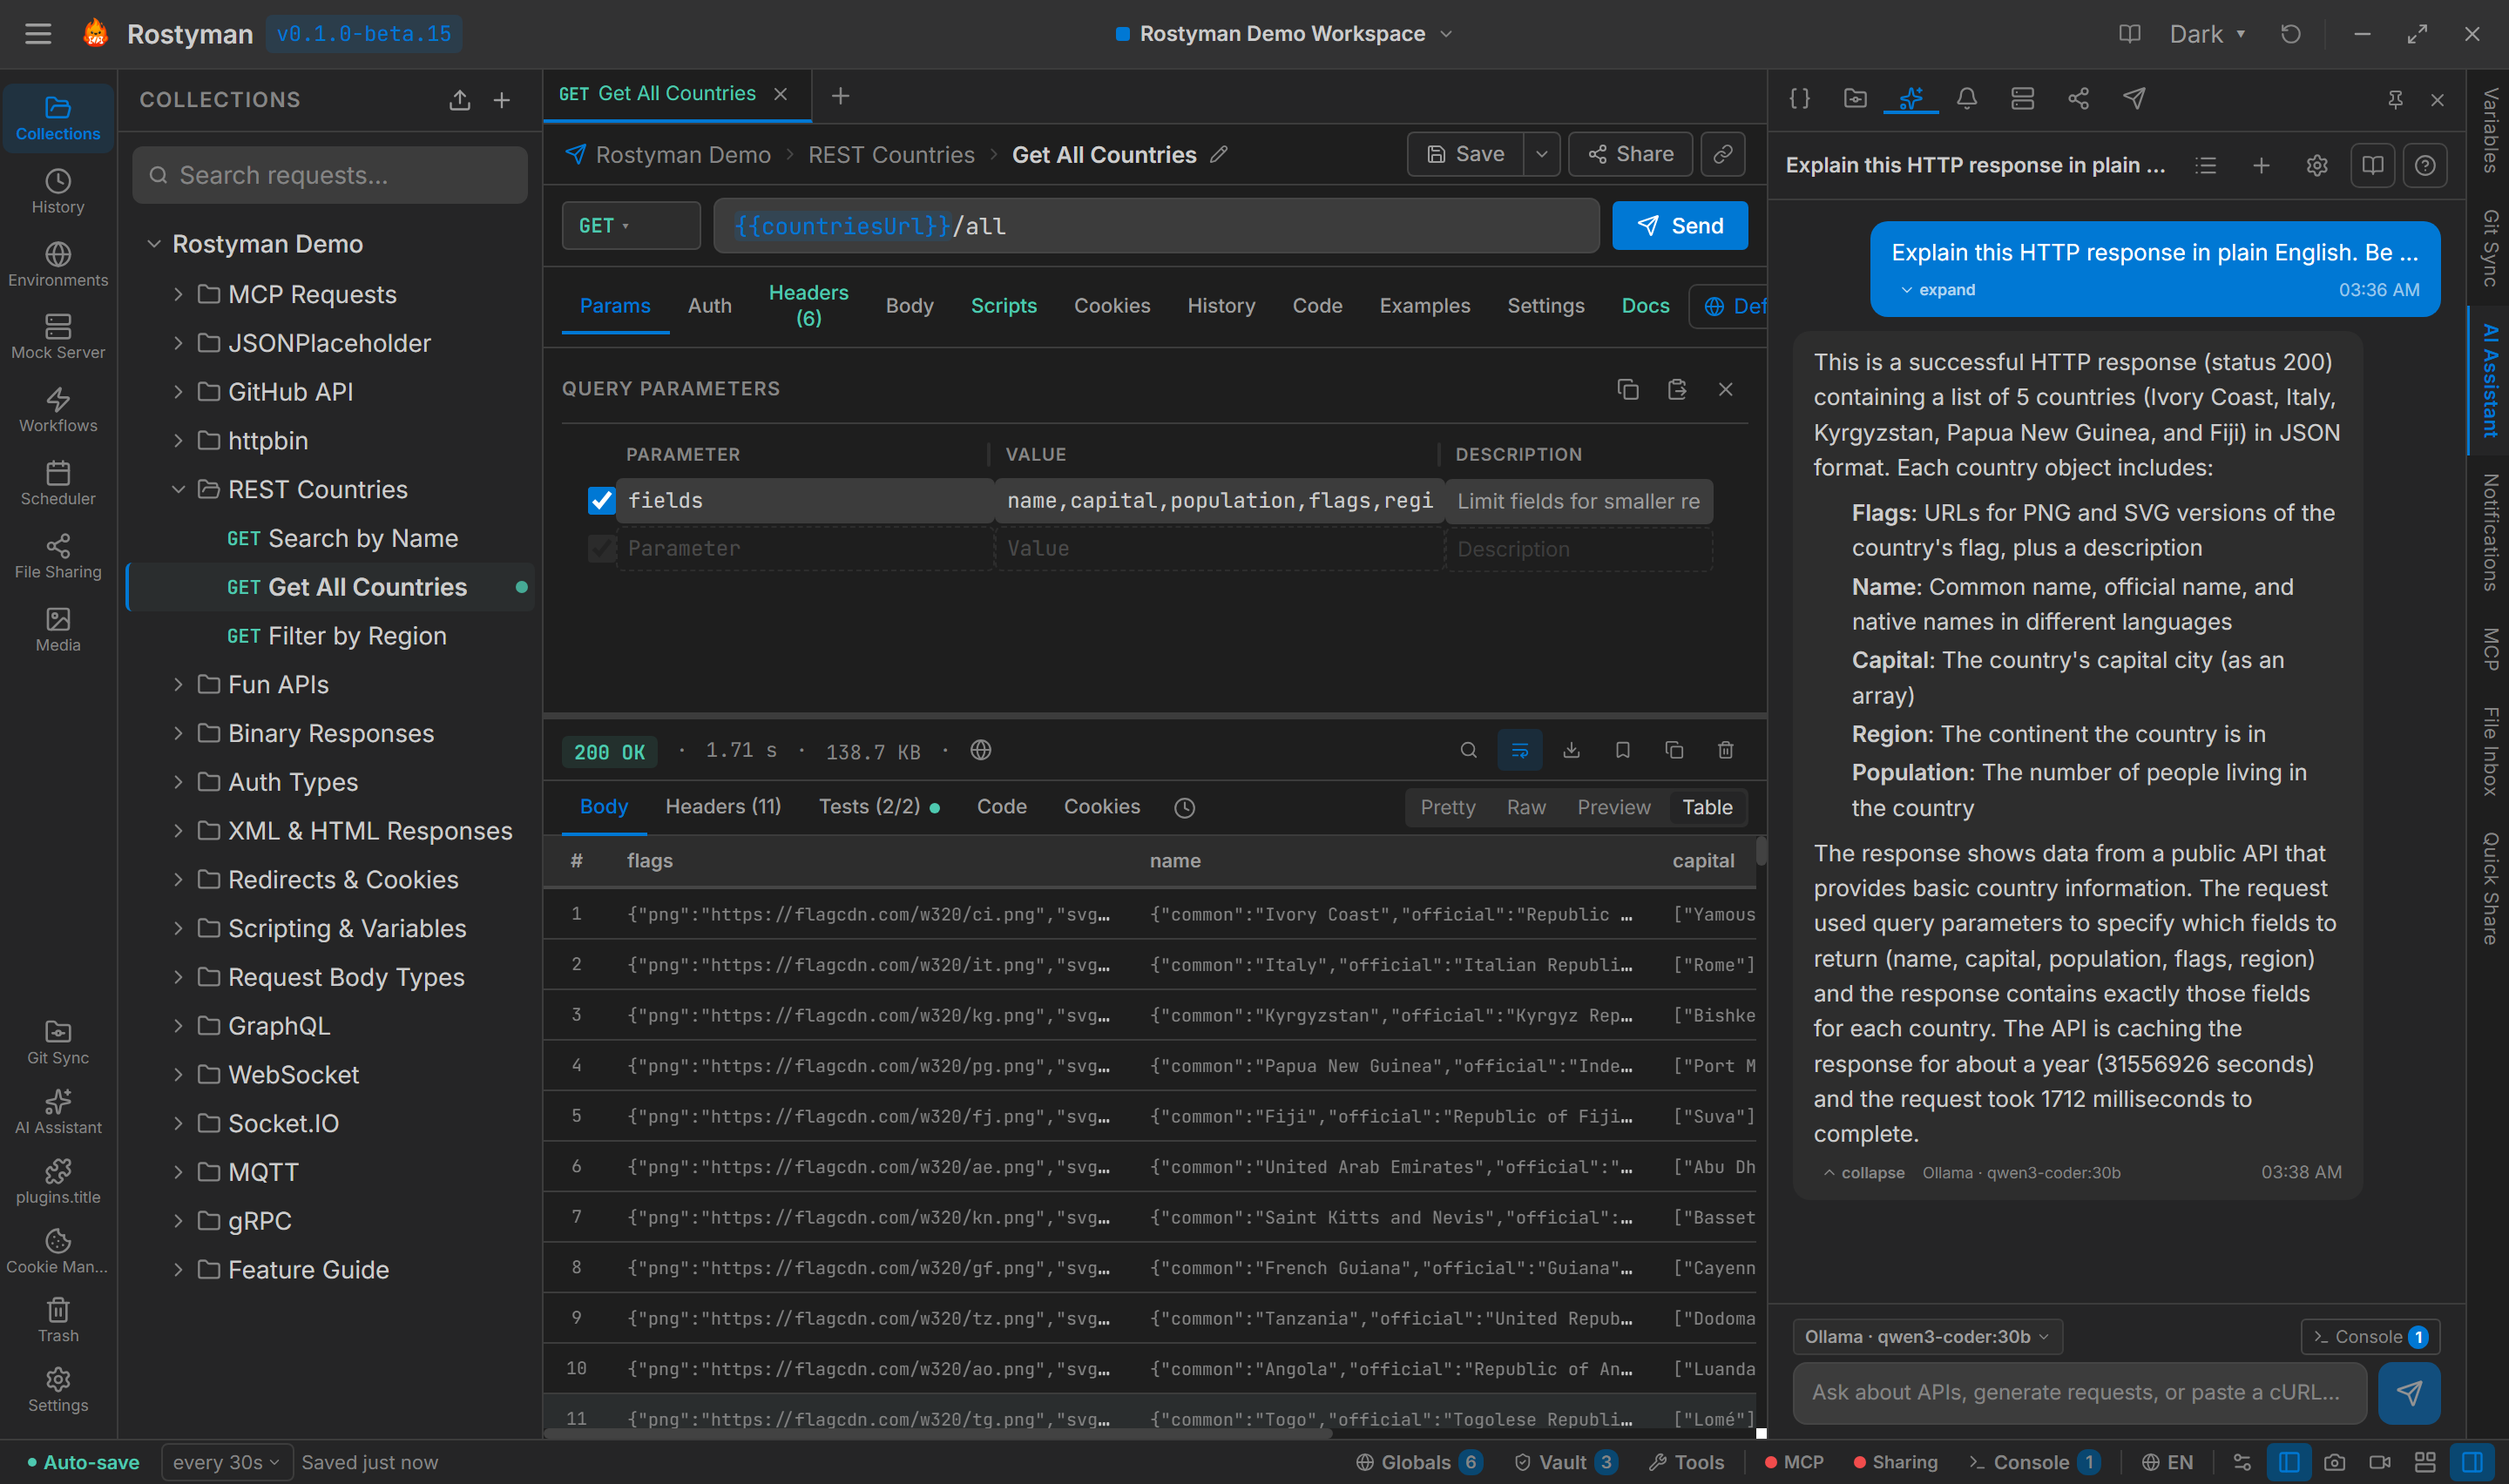
Task: Switch response view to Pretty
Action: tap(1447, 807)
